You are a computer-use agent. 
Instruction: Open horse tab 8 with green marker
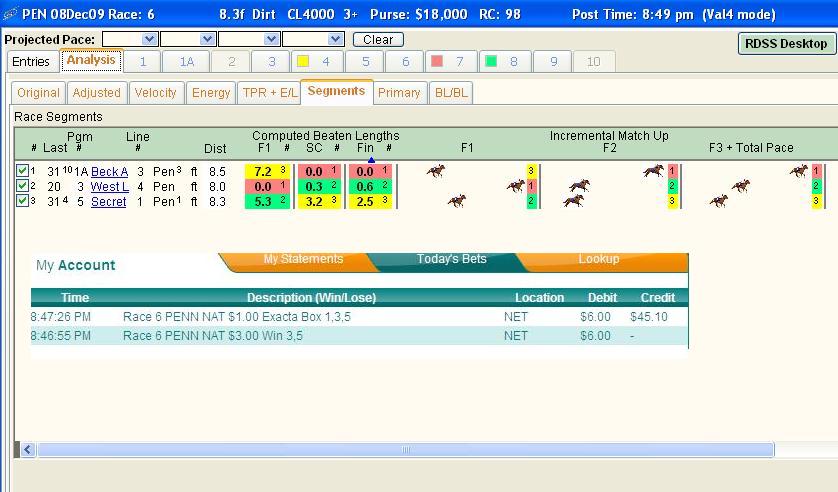[x=506, y=61]
